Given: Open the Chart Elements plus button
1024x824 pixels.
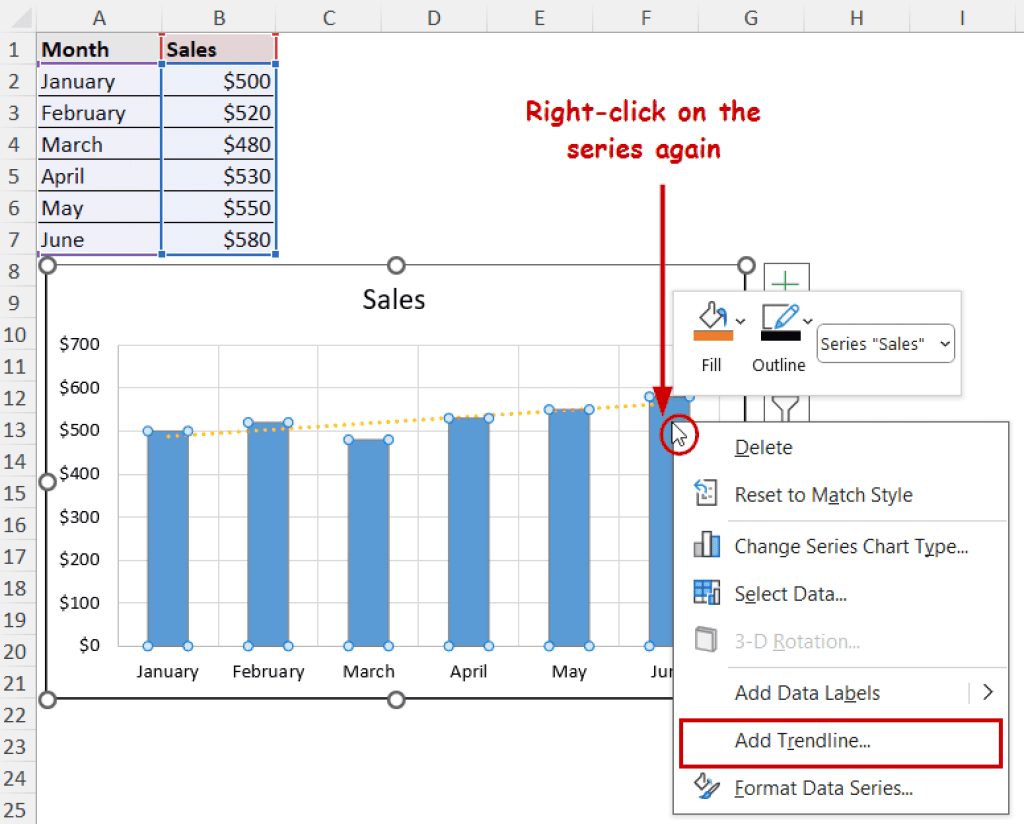Looking at the screenshot, I should click(x=786, y=280).
